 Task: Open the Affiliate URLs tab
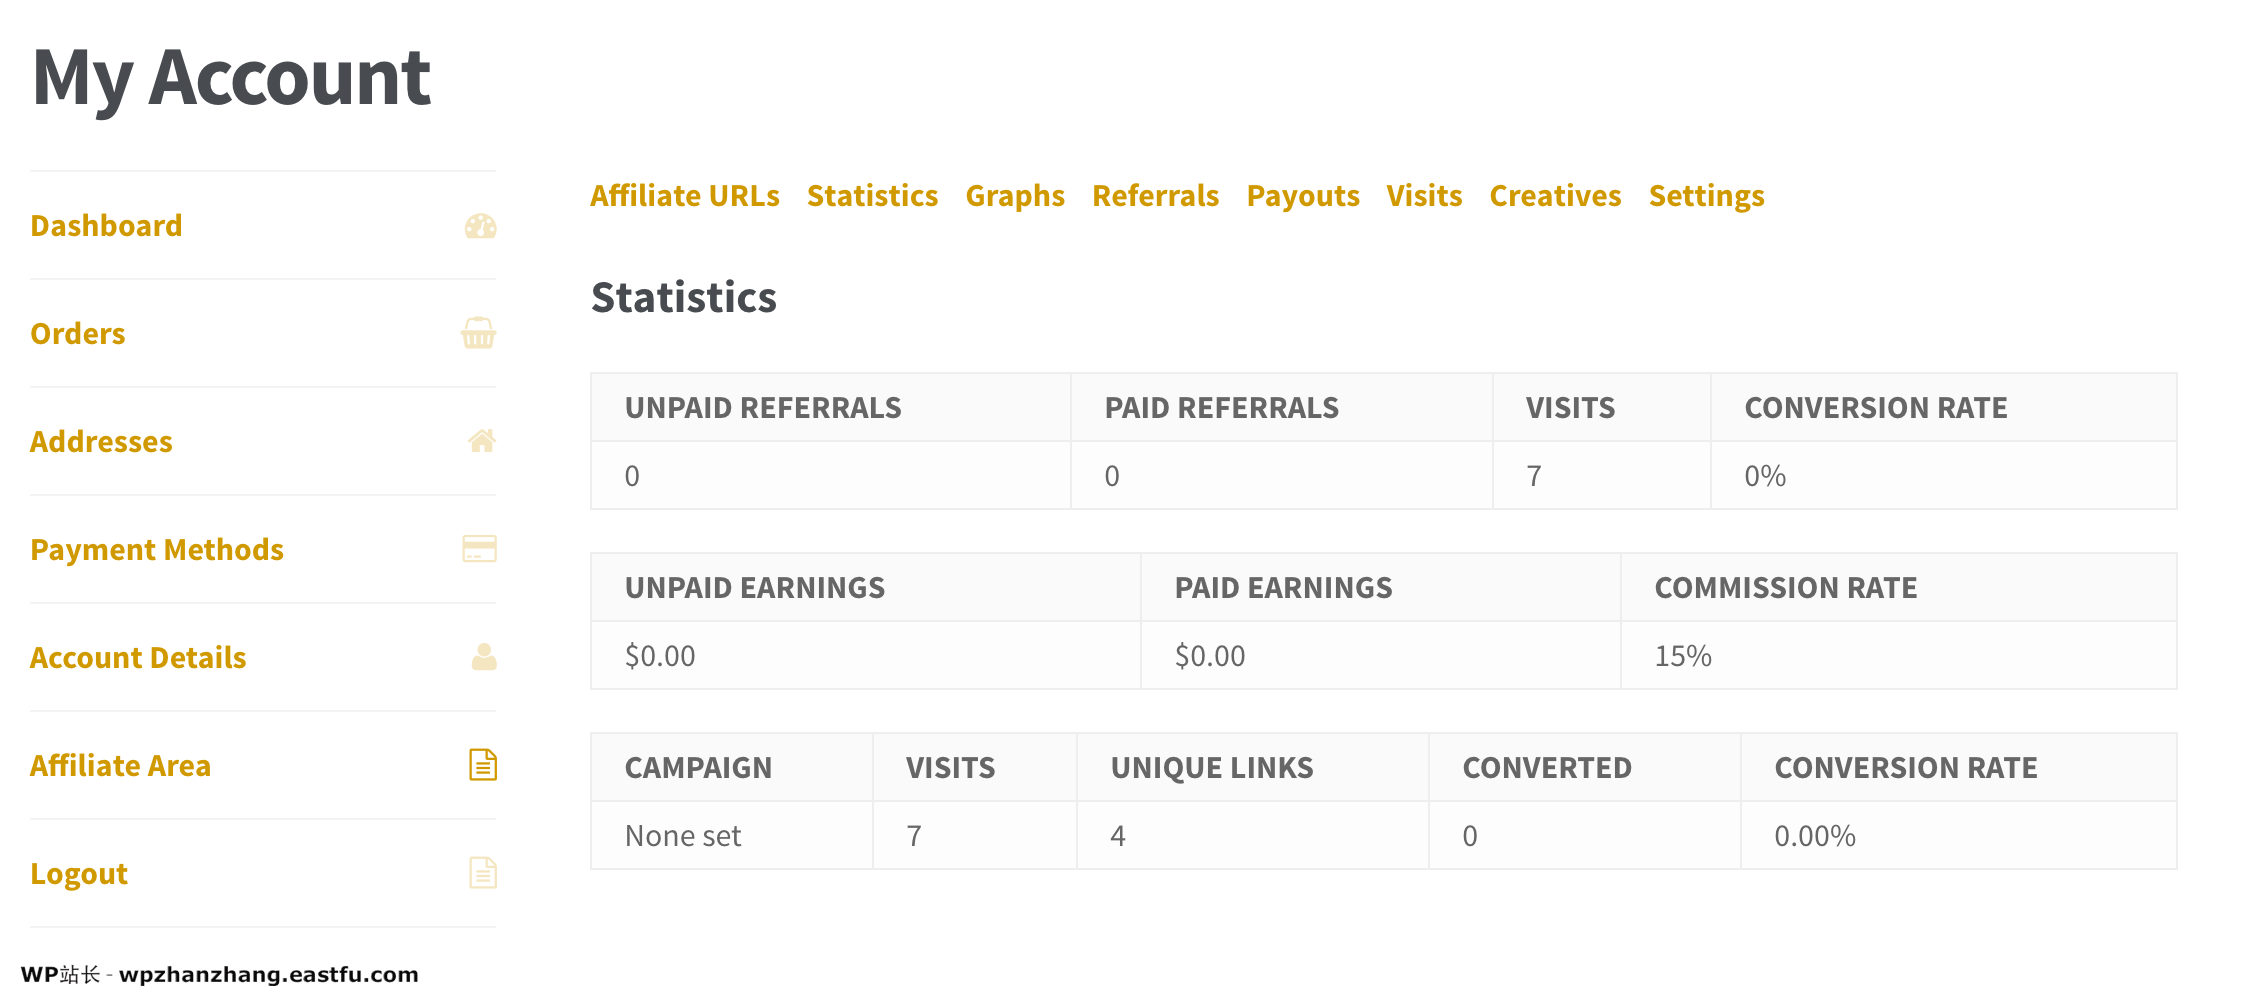pyautogui.click(x=684, y=196)
